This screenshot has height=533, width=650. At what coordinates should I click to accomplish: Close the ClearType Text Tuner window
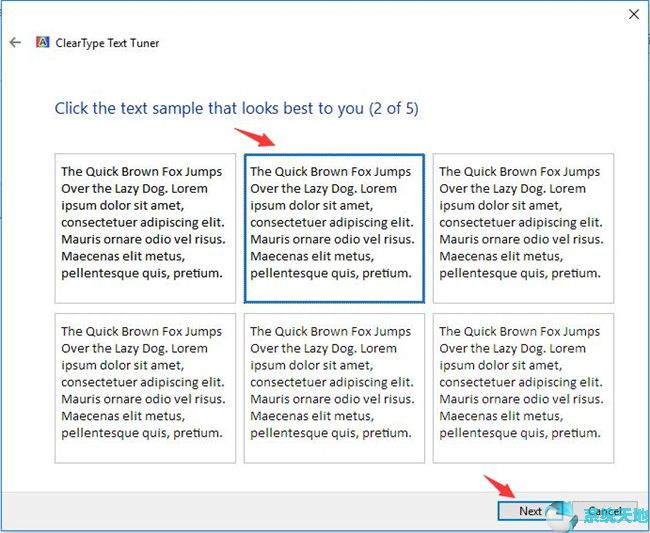click(x=633, y=14)
